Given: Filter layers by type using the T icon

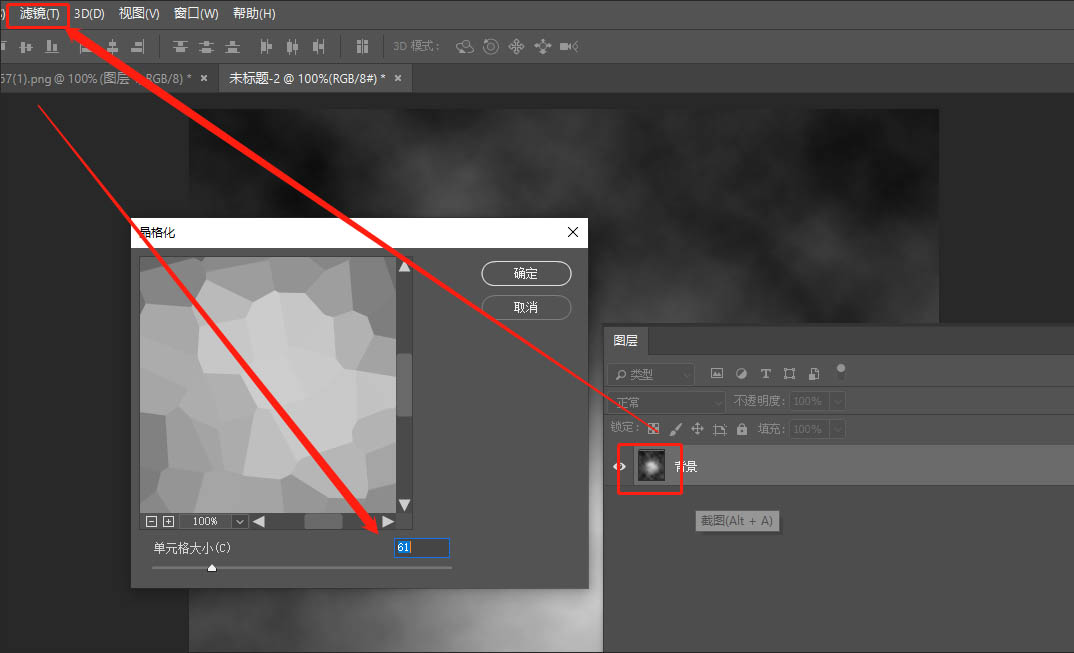Looking at the screenshot, I should tap(765, 373).
